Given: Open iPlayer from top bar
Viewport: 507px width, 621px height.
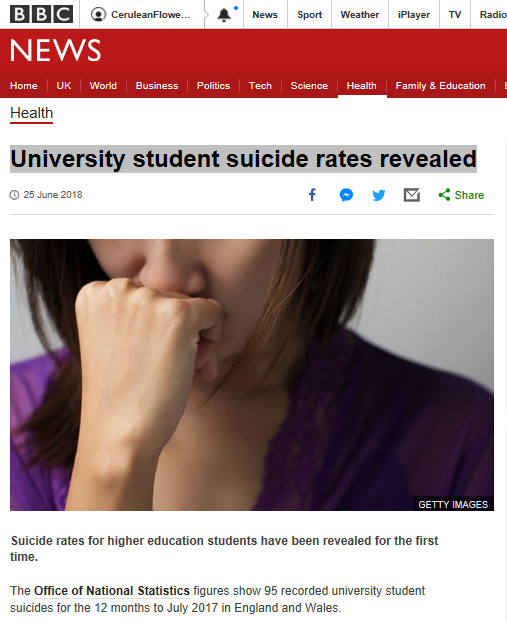Looking at the screenshot, I should point(414,15).
